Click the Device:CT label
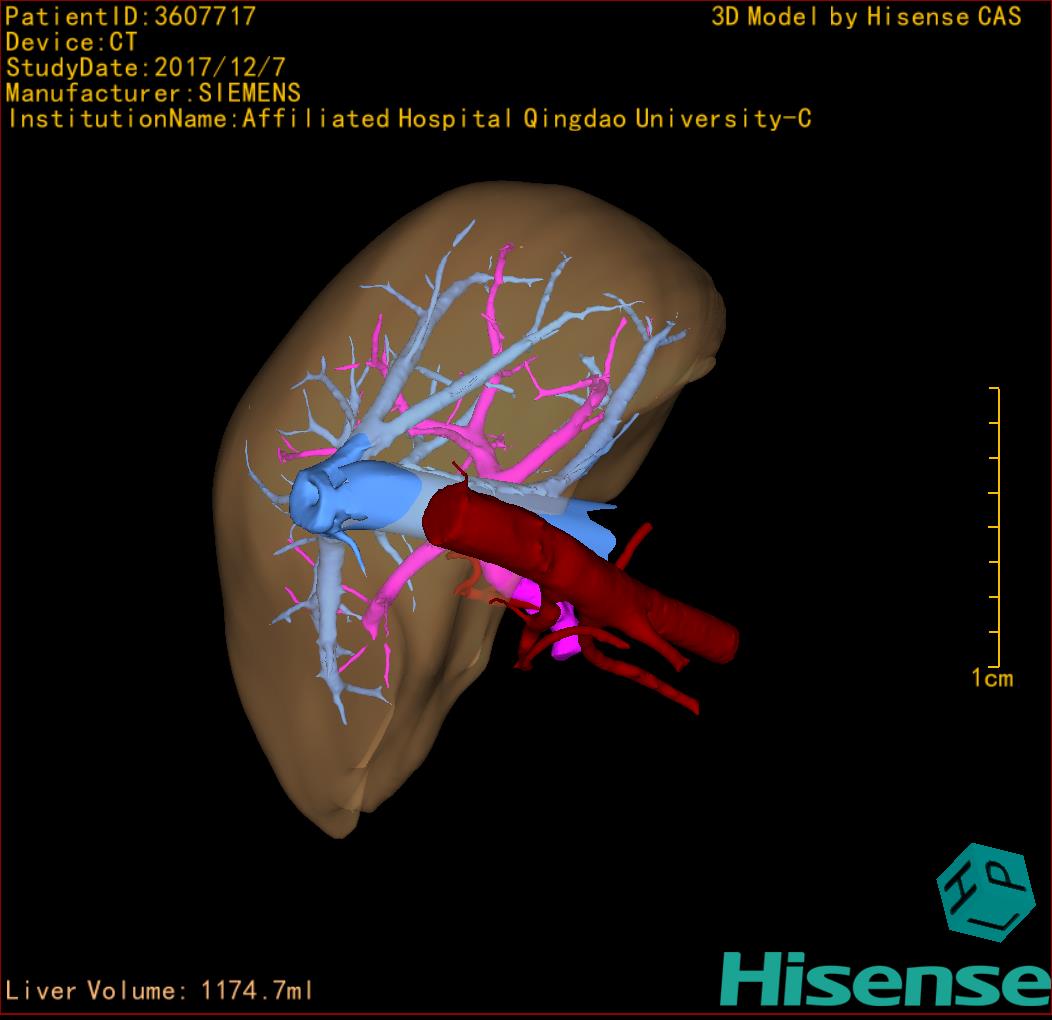Image resolution: width=1052 pixels, height=1020 pixels. click(71, 42)
